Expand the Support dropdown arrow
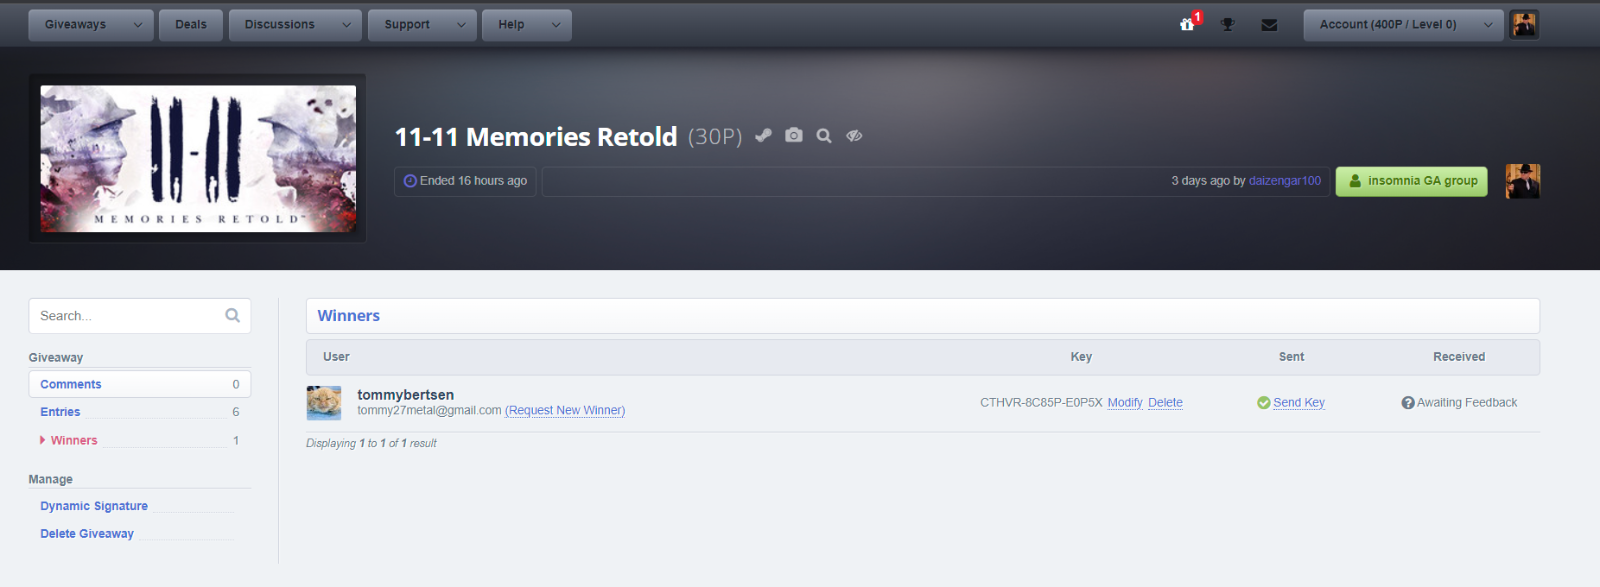Image resolution: width=1600 pixels, height=587 pixels. point(461,25)
